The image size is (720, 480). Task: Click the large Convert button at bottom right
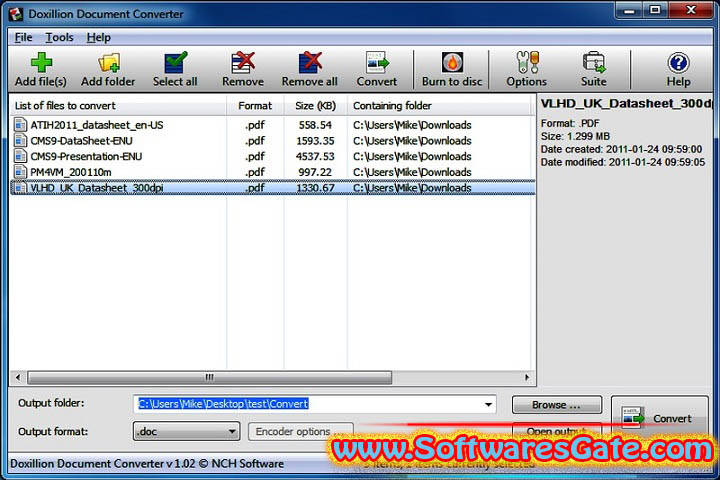pyautogui.click(x=659, y=418)
